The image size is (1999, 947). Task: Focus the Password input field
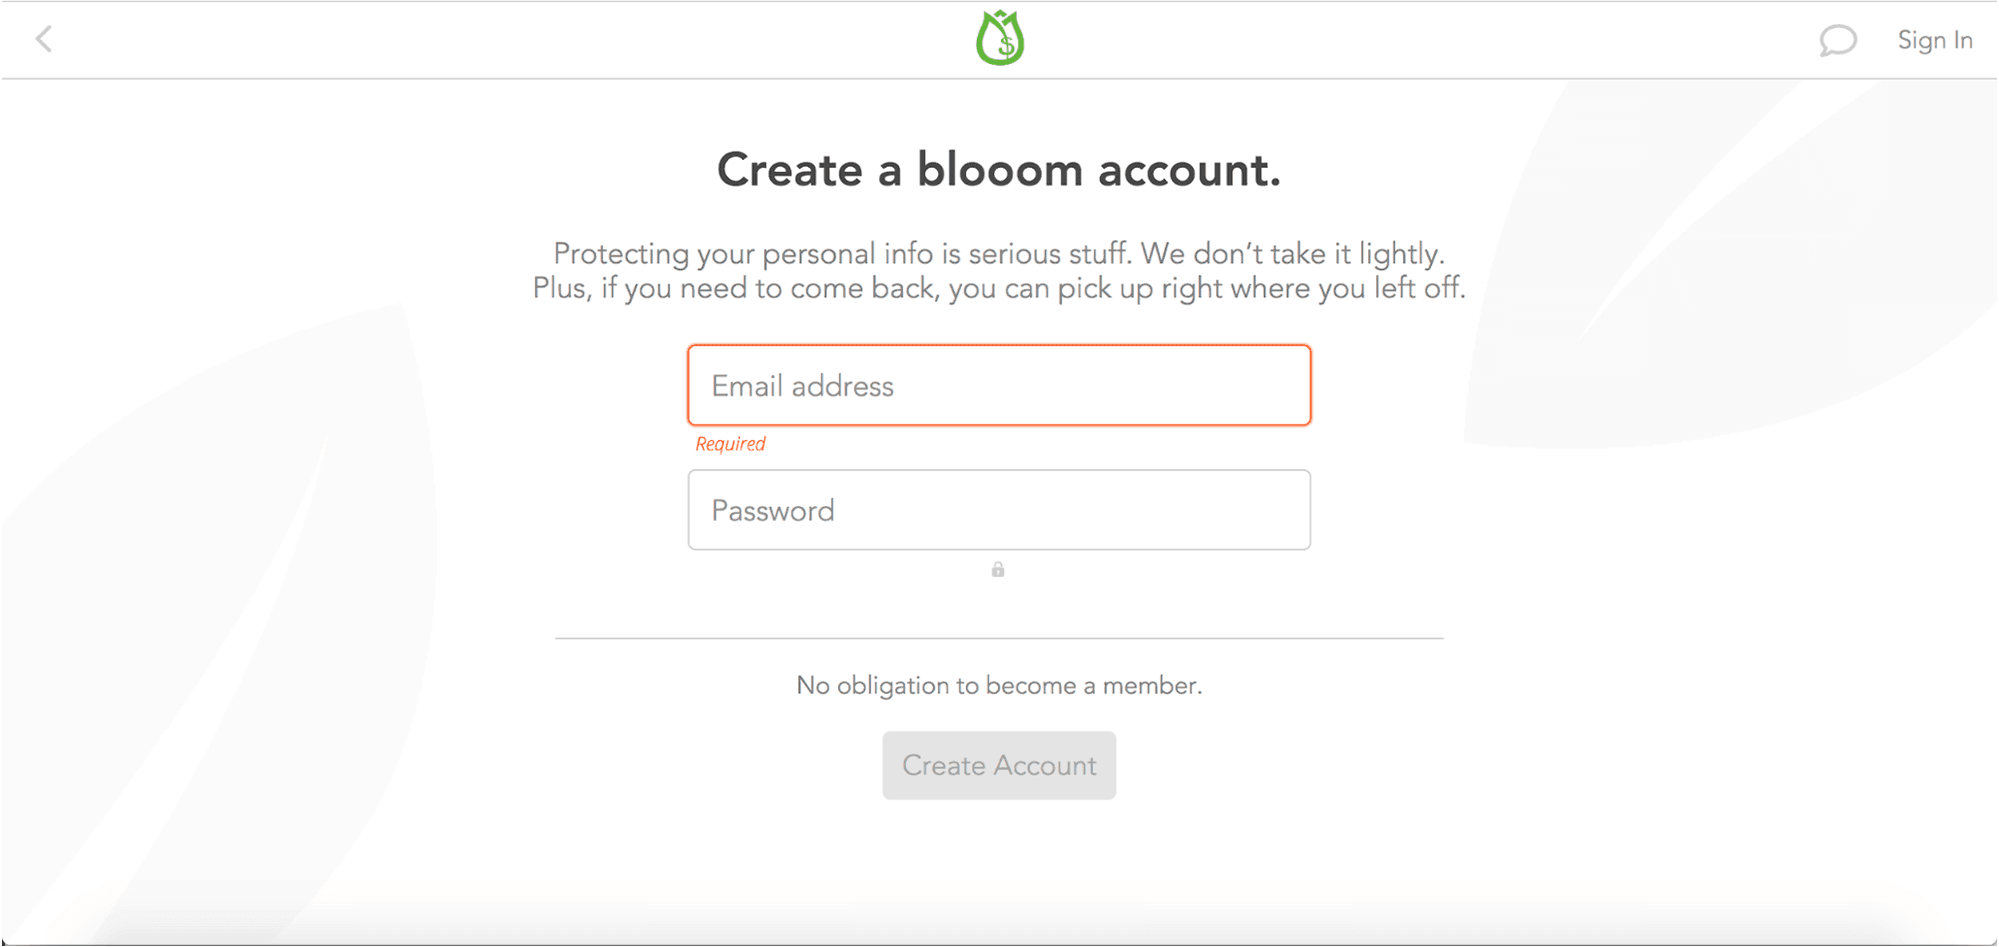(x=999, y=510)
